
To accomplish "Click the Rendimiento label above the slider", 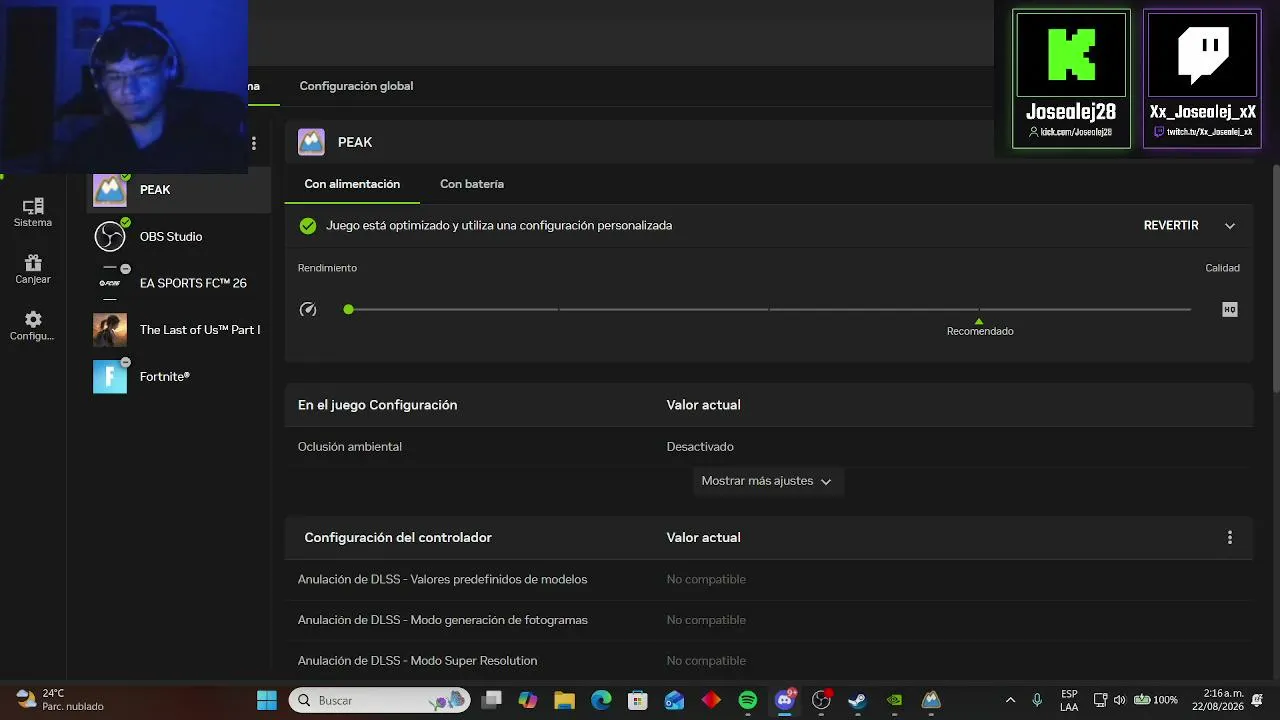I will point(327,268).
